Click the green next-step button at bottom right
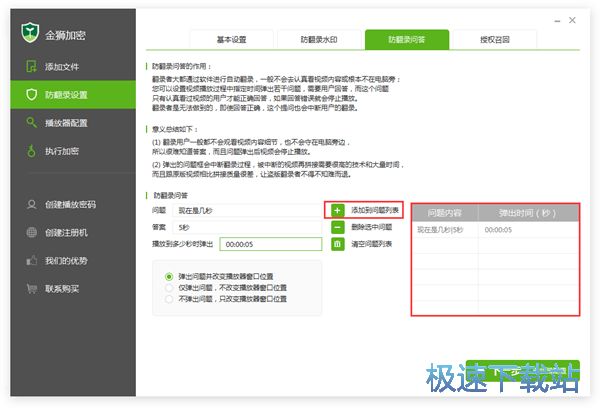 coord(523,371)
